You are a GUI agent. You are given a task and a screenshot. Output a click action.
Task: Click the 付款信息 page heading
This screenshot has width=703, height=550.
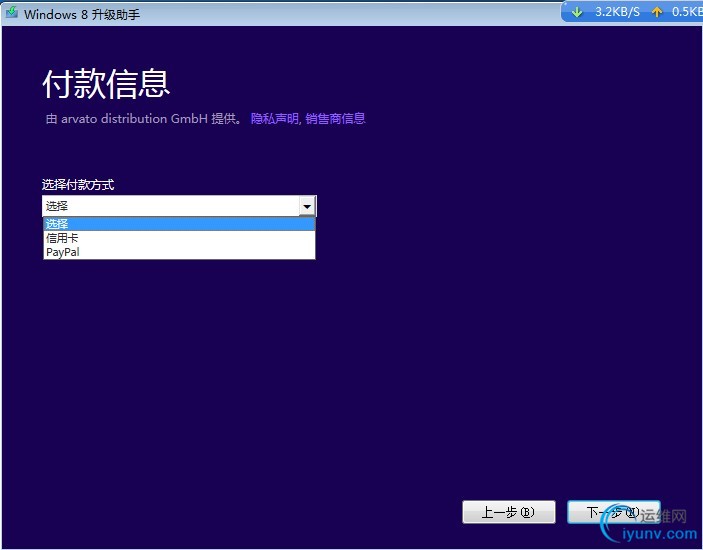tap(106, 84)
